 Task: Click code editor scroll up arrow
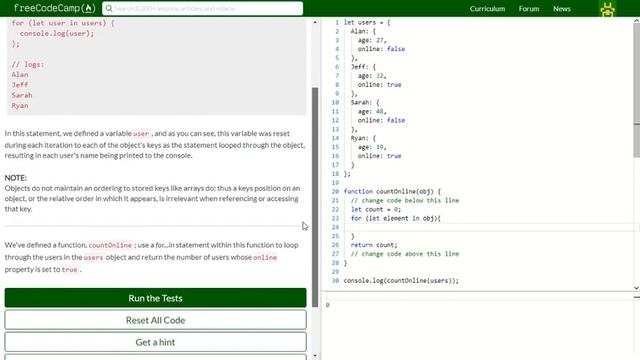coord(636,20)
